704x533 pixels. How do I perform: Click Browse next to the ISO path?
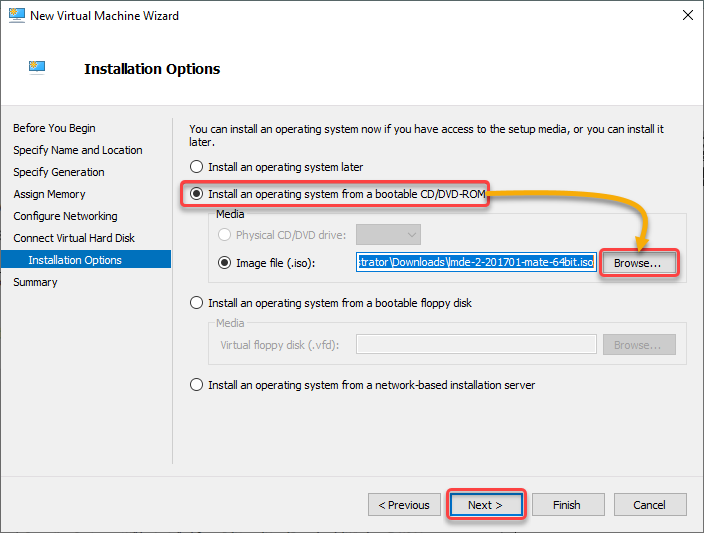tap(638, 263)
